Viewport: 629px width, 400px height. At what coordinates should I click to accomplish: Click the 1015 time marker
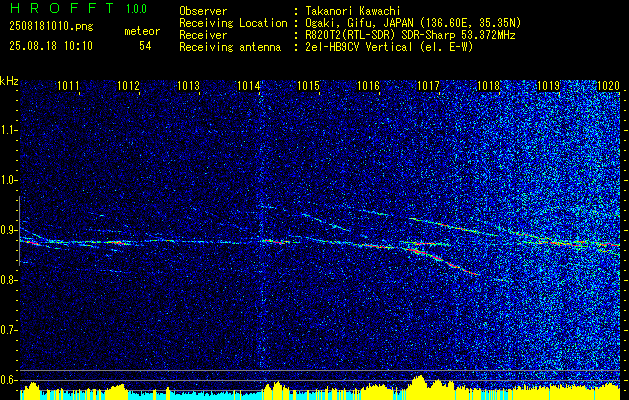pos(308,85)
